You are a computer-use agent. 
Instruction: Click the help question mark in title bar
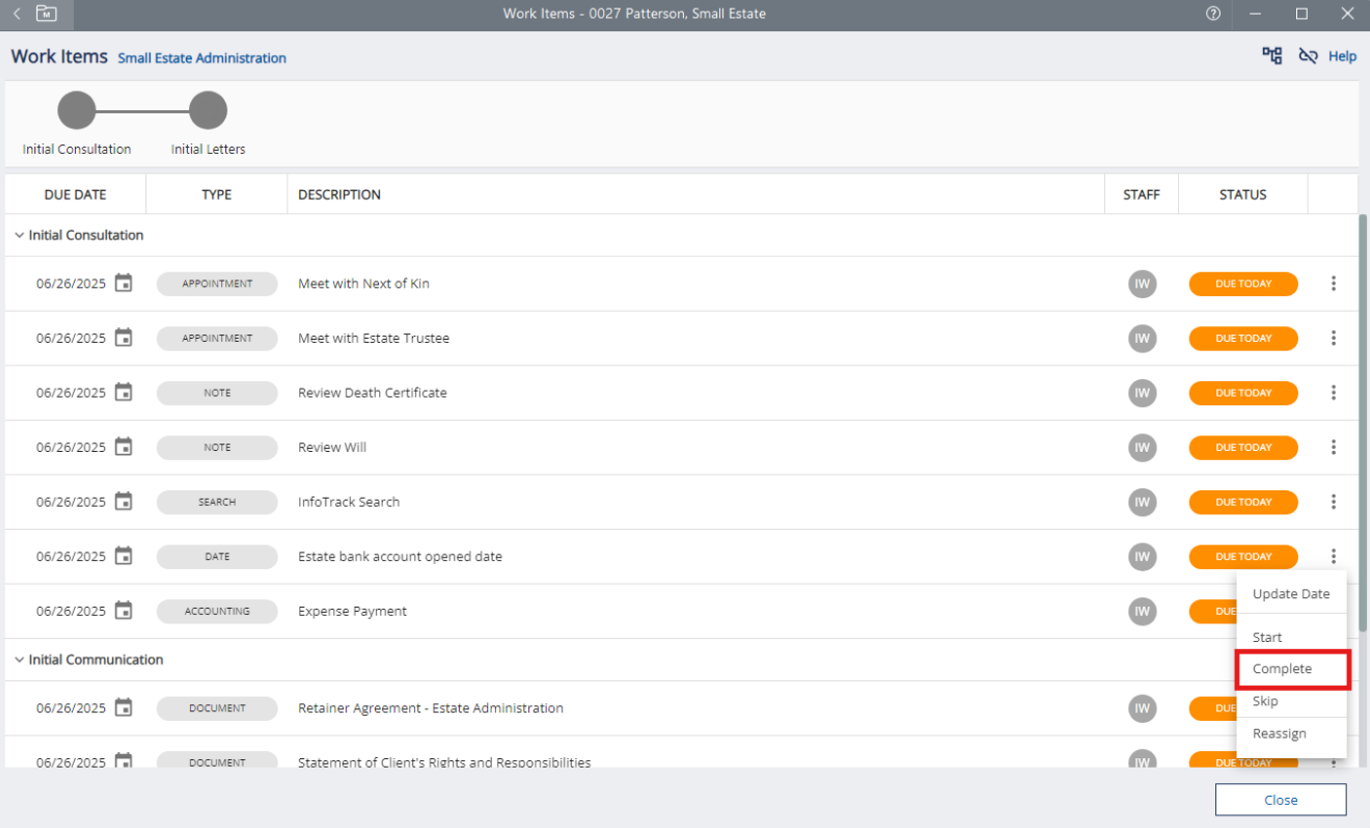coord(1213,14)
